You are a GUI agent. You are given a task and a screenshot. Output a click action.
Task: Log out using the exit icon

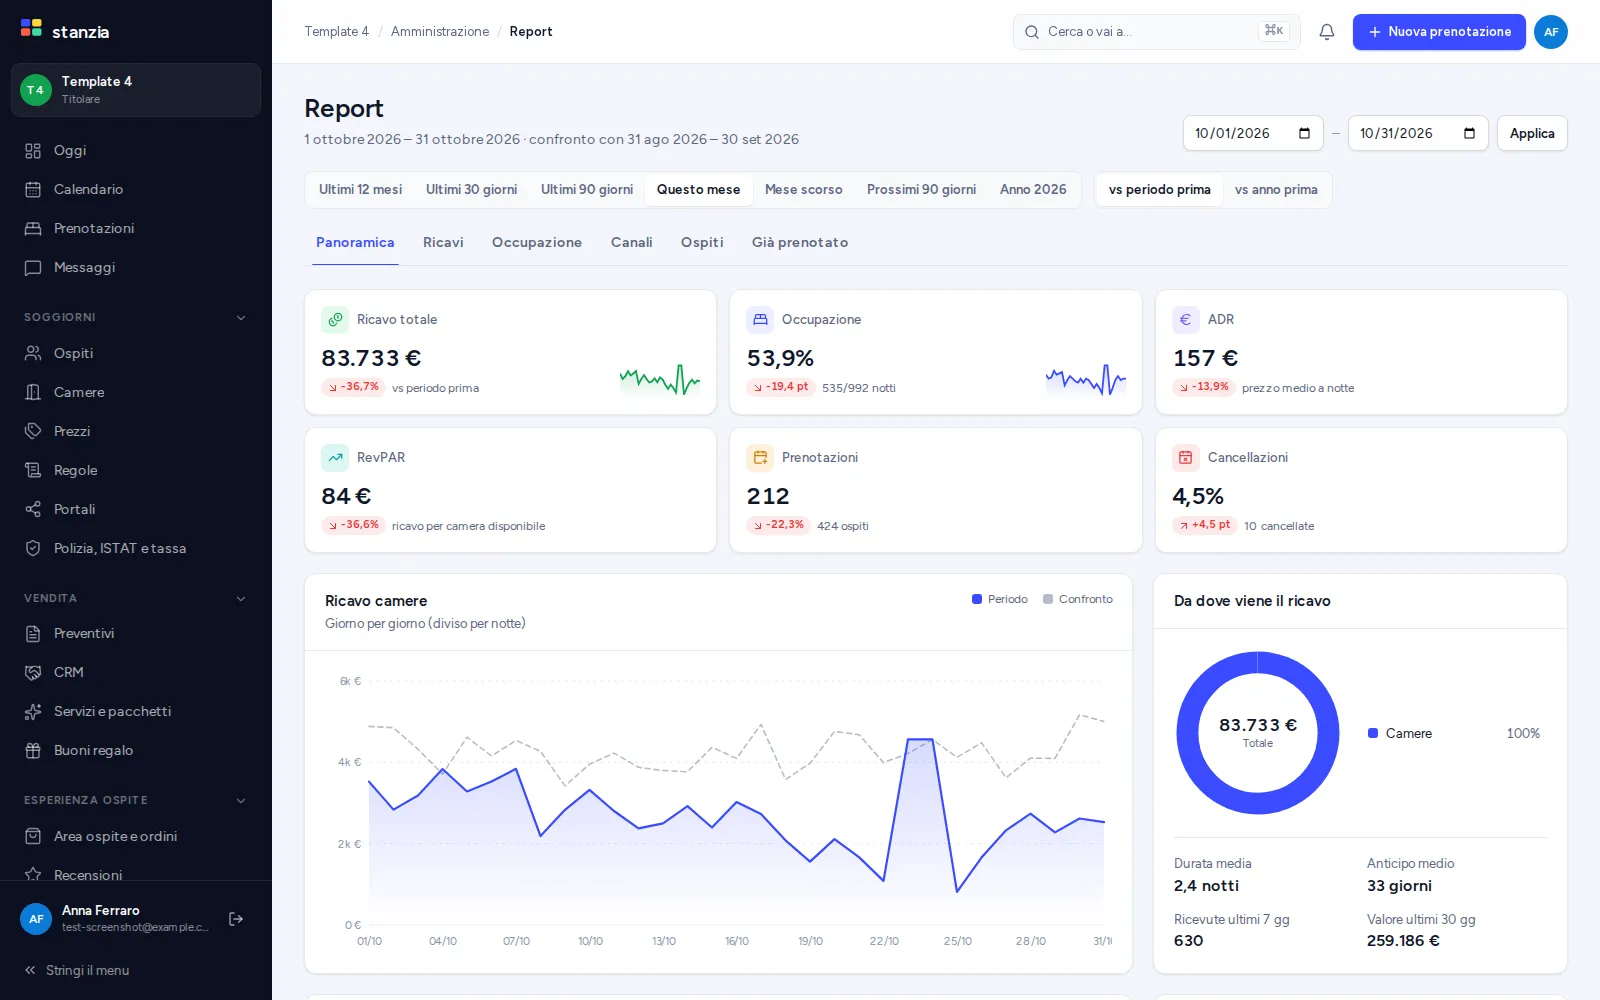point(236,919)
